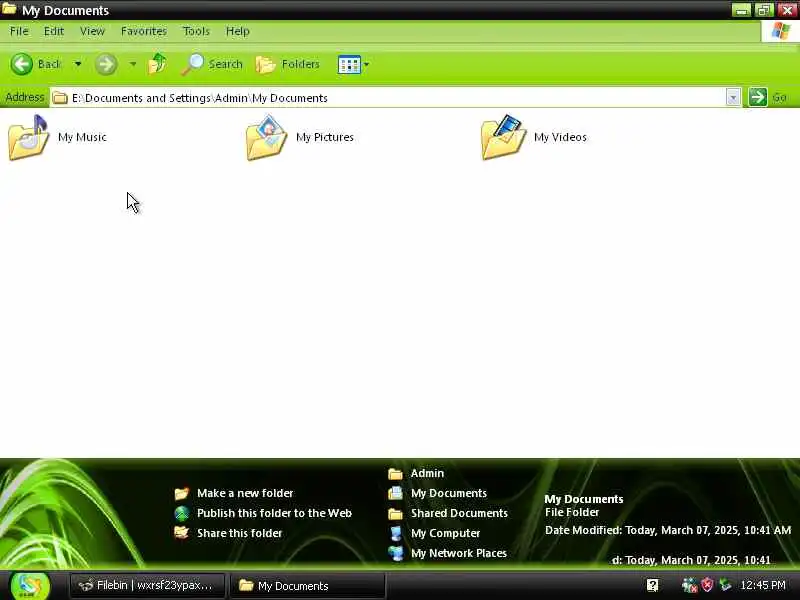Screen dimensions: 800x600
Task: Click the Start button on taskbar
Action: pyautogui.click(x=30, y=586)
